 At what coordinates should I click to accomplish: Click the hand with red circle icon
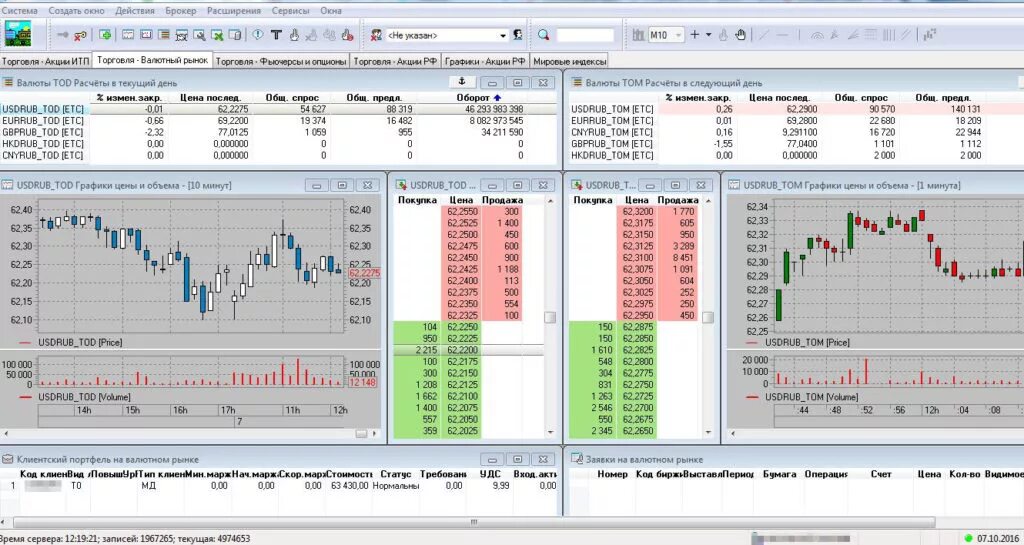tap(347, 35)
